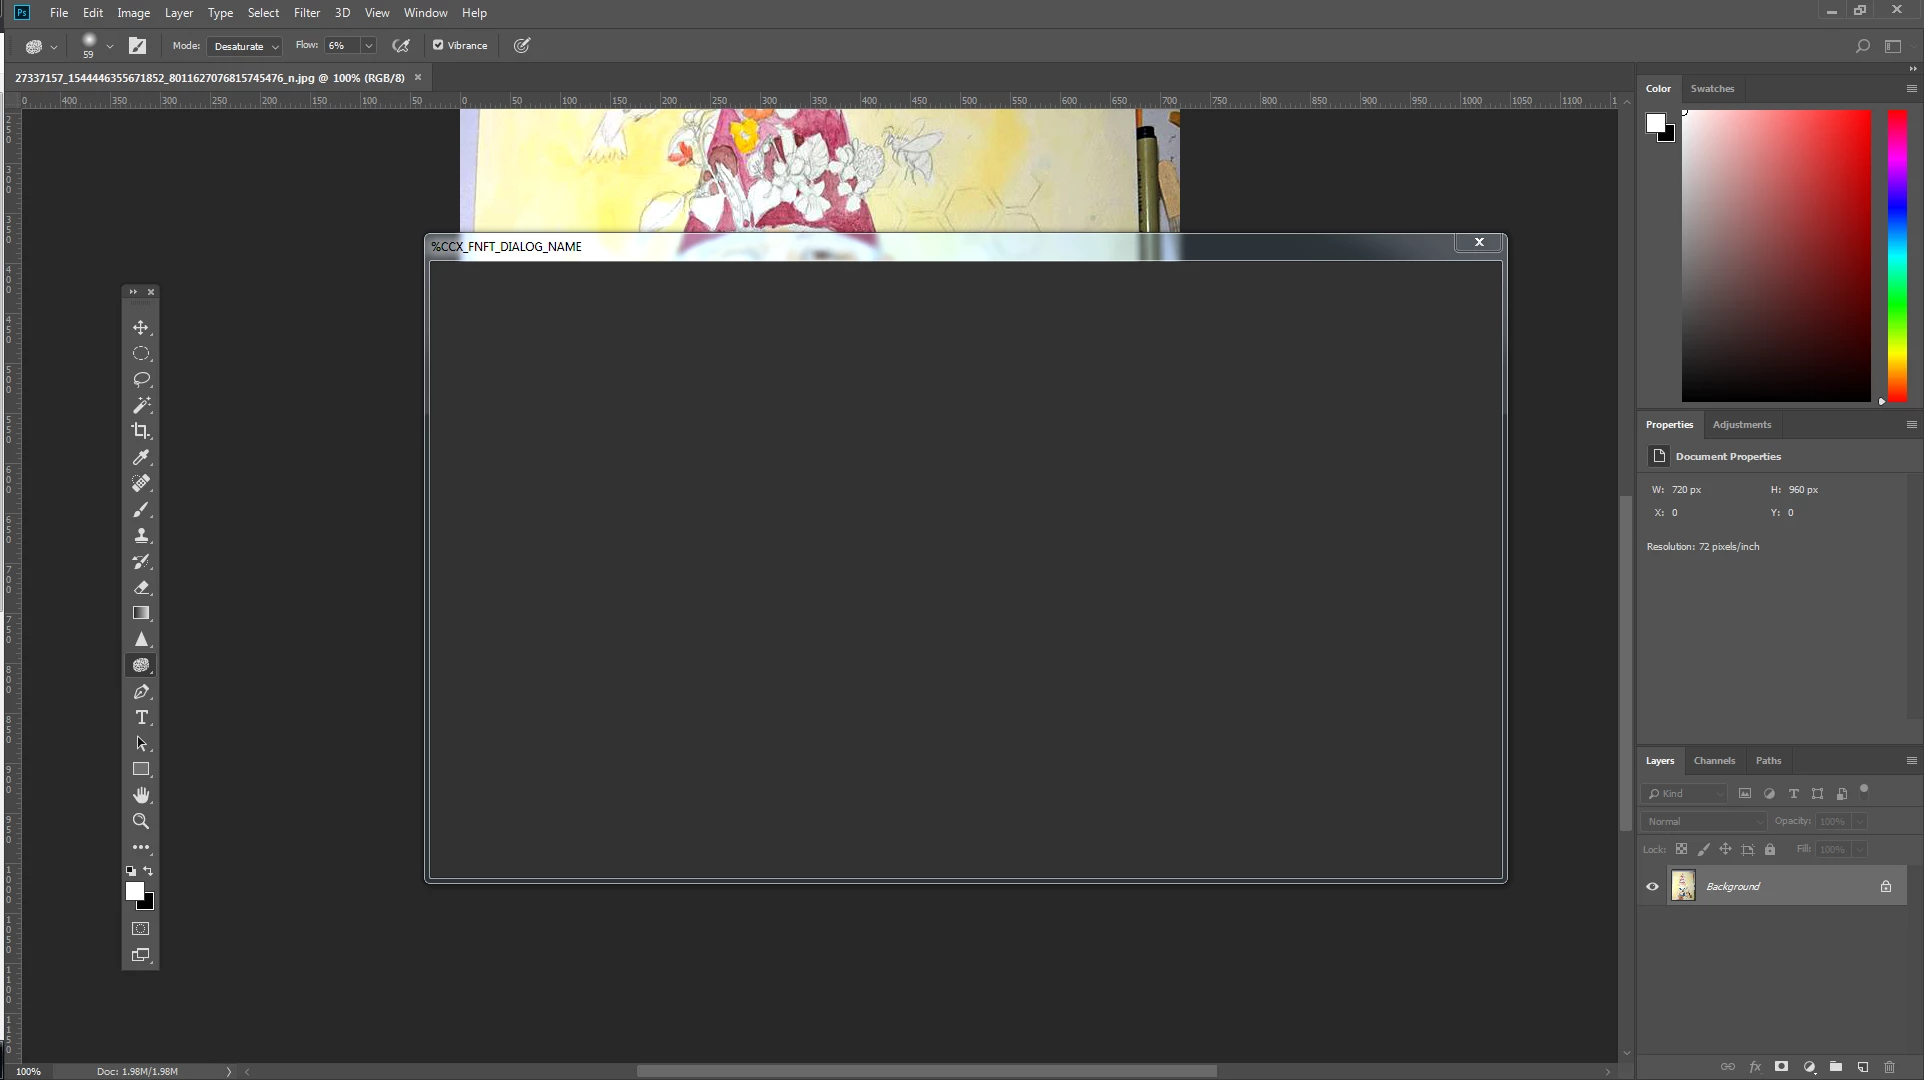
Task: Toggle transparent pixels lock in Layers
Action: [x=1681, y=849]
